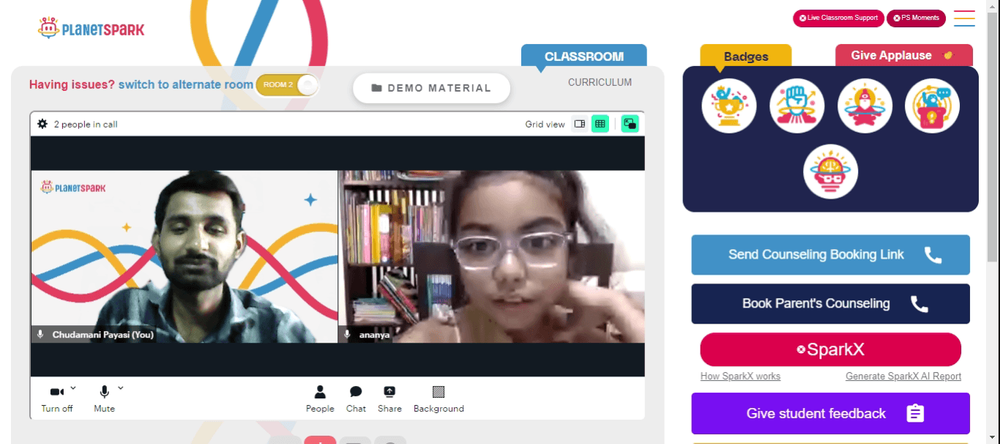Click the 'Grid view' label
1000x444 pixels.
545,124
